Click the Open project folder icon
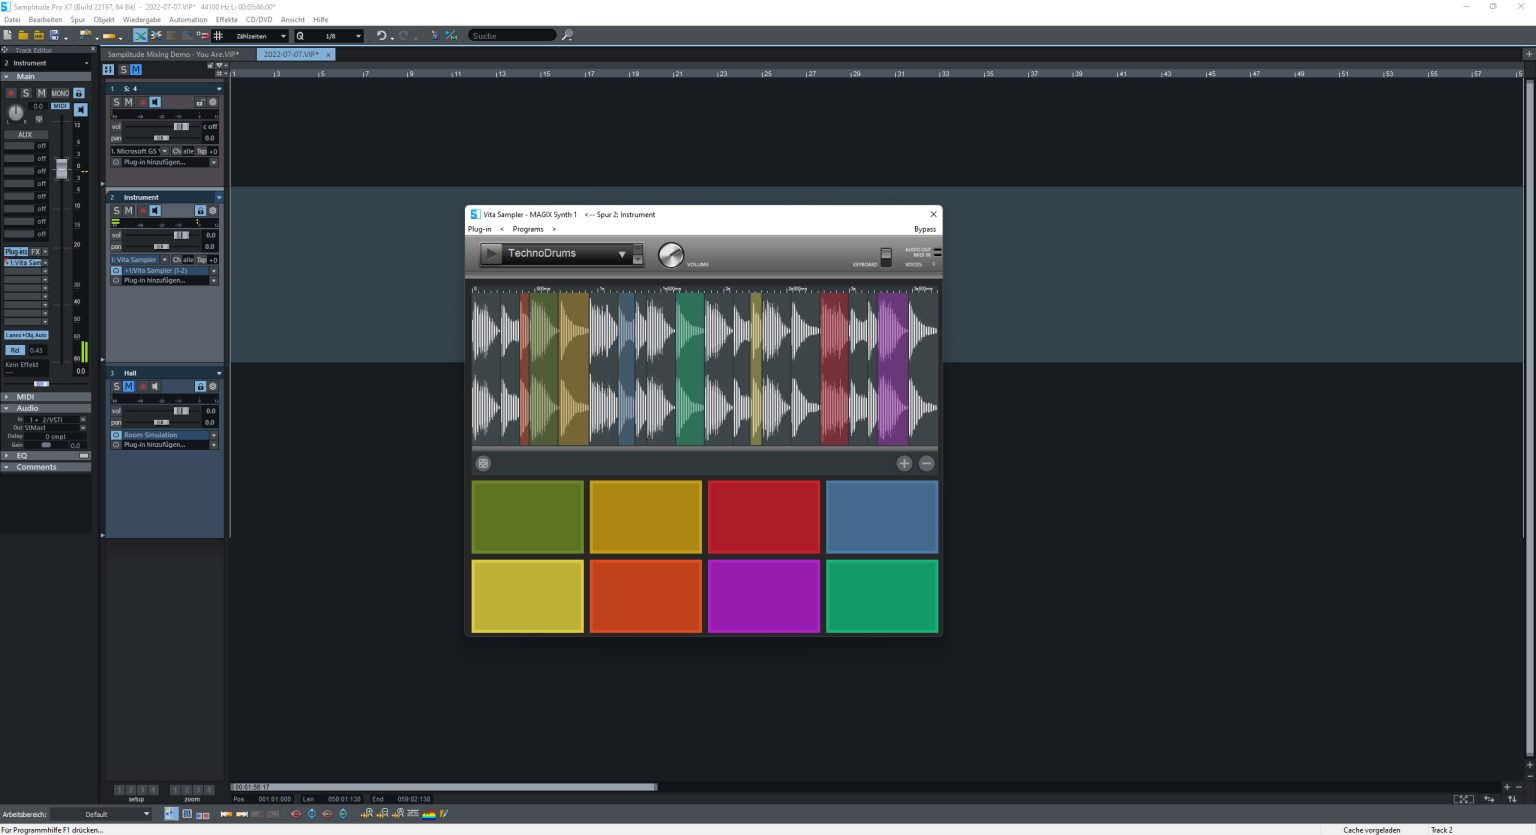 coord(23,35)
